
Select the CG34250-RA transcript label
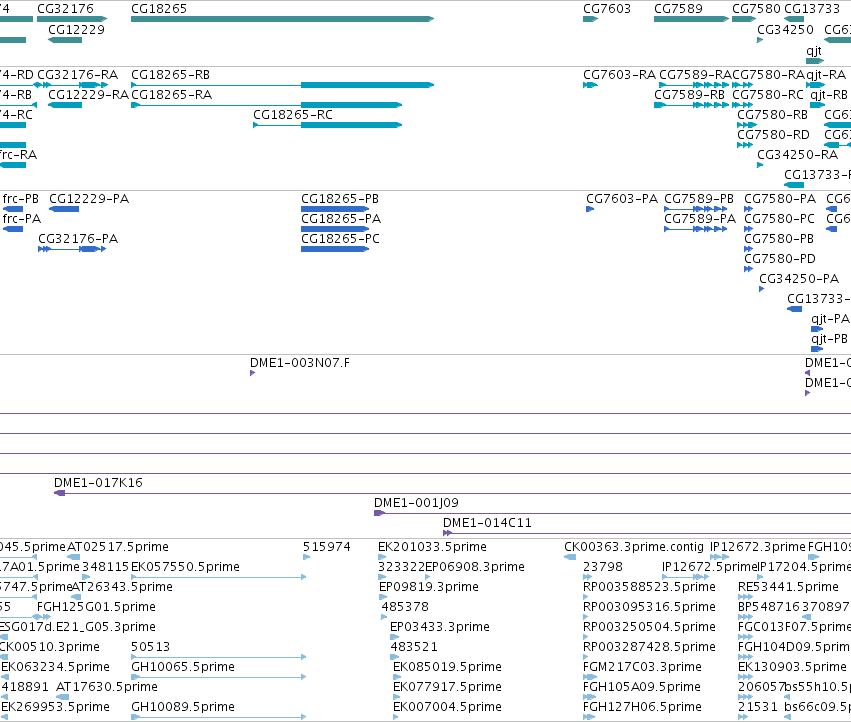[x=798, y=154]
